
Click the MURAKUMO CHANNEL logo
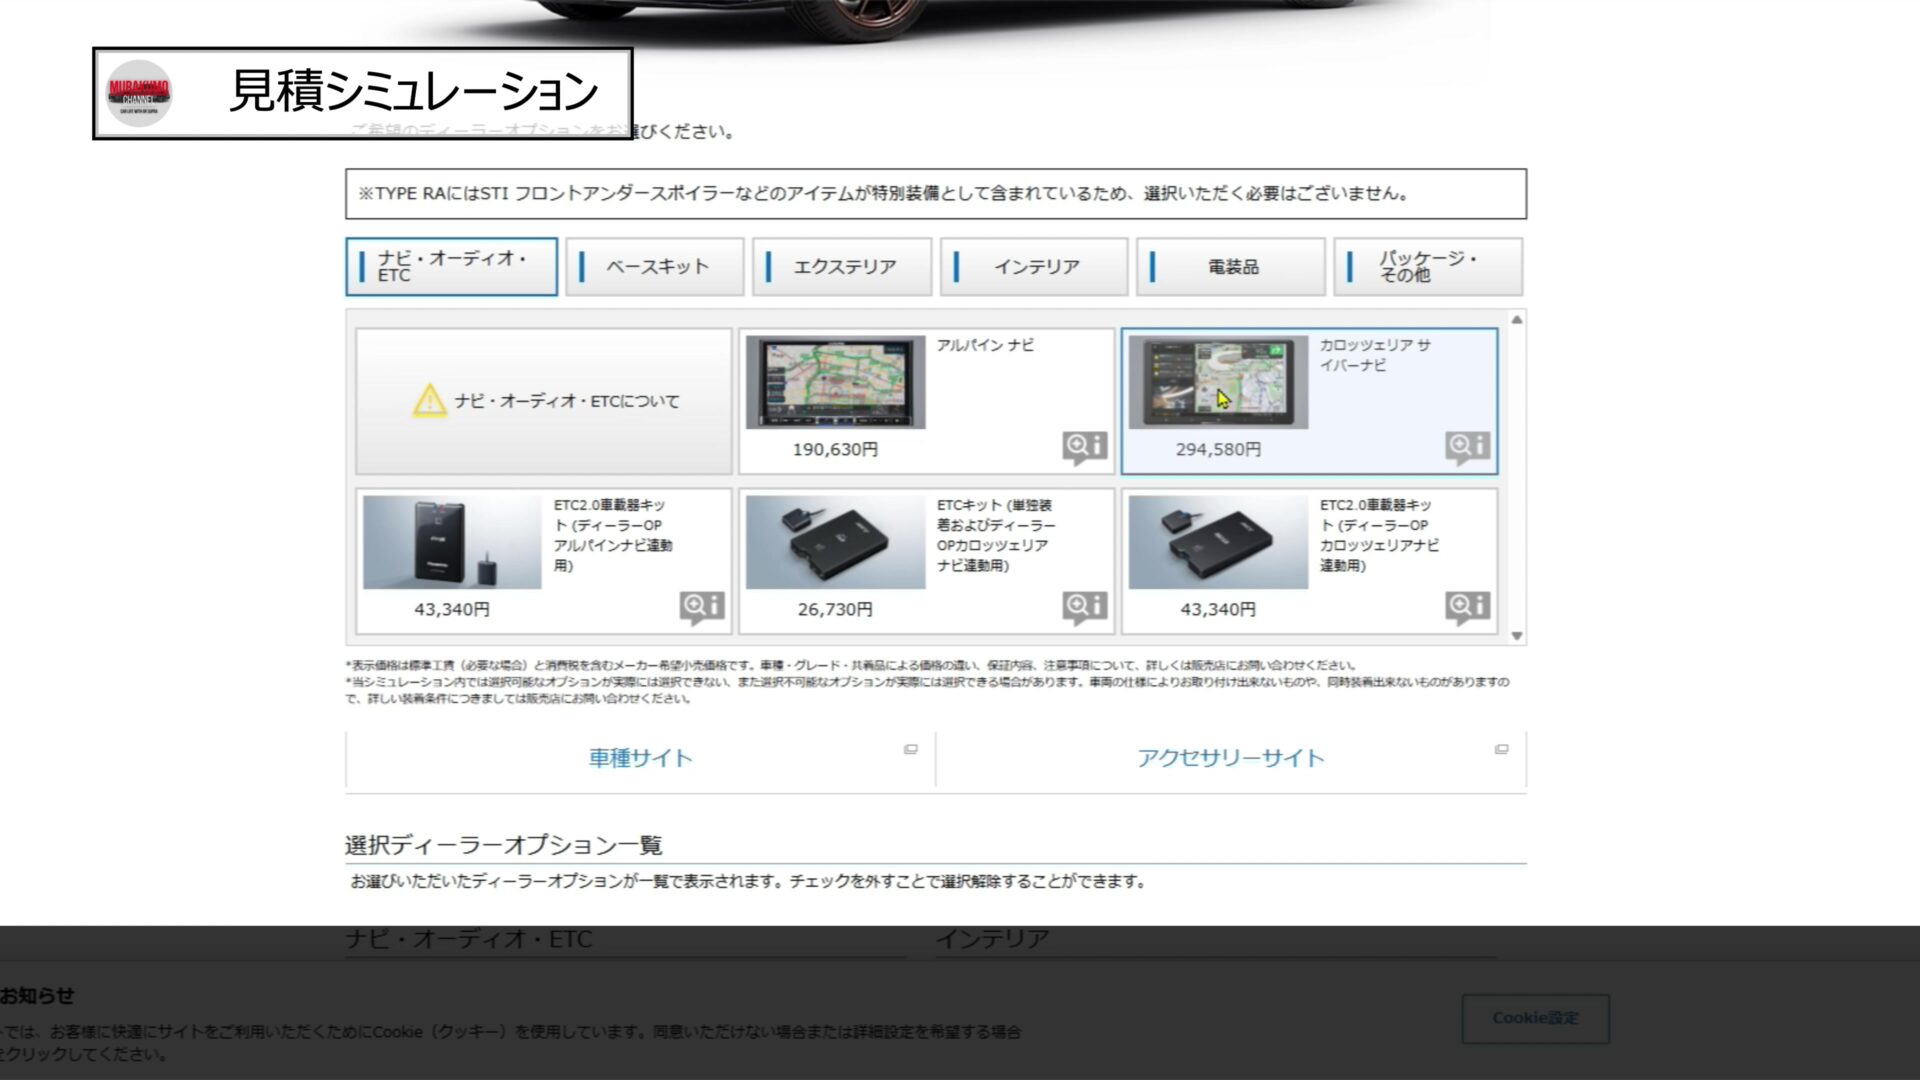point(139,94)
